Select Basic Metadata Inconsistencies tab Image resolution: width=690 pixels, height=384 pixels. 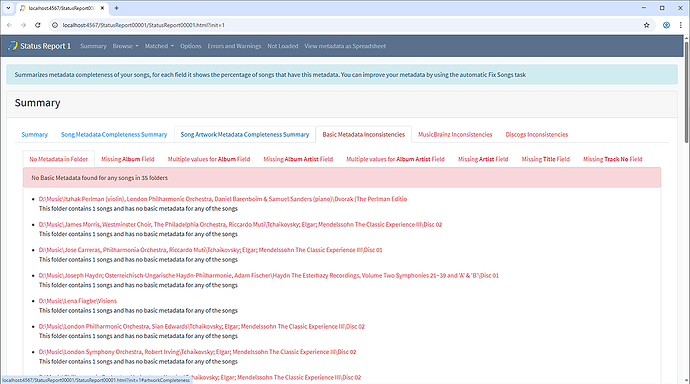(363, 134)
